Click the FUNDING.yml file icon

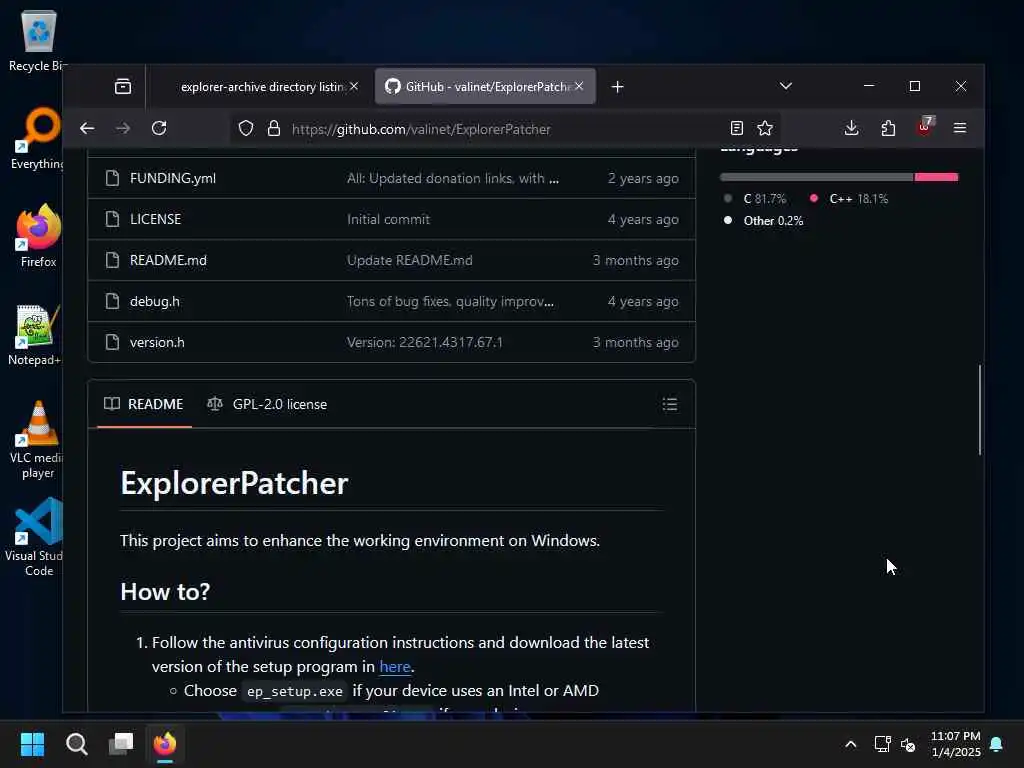click(x=112, y=178)
